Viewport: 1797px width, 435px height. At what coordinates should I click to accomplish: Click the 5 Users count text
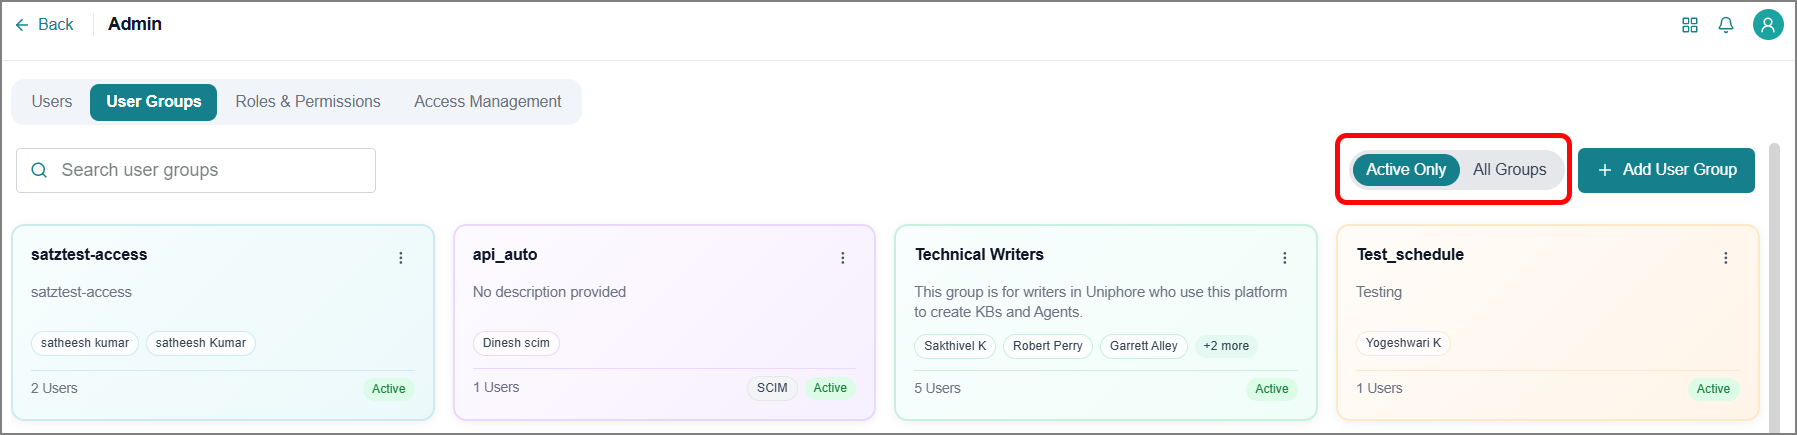[937, 388]
